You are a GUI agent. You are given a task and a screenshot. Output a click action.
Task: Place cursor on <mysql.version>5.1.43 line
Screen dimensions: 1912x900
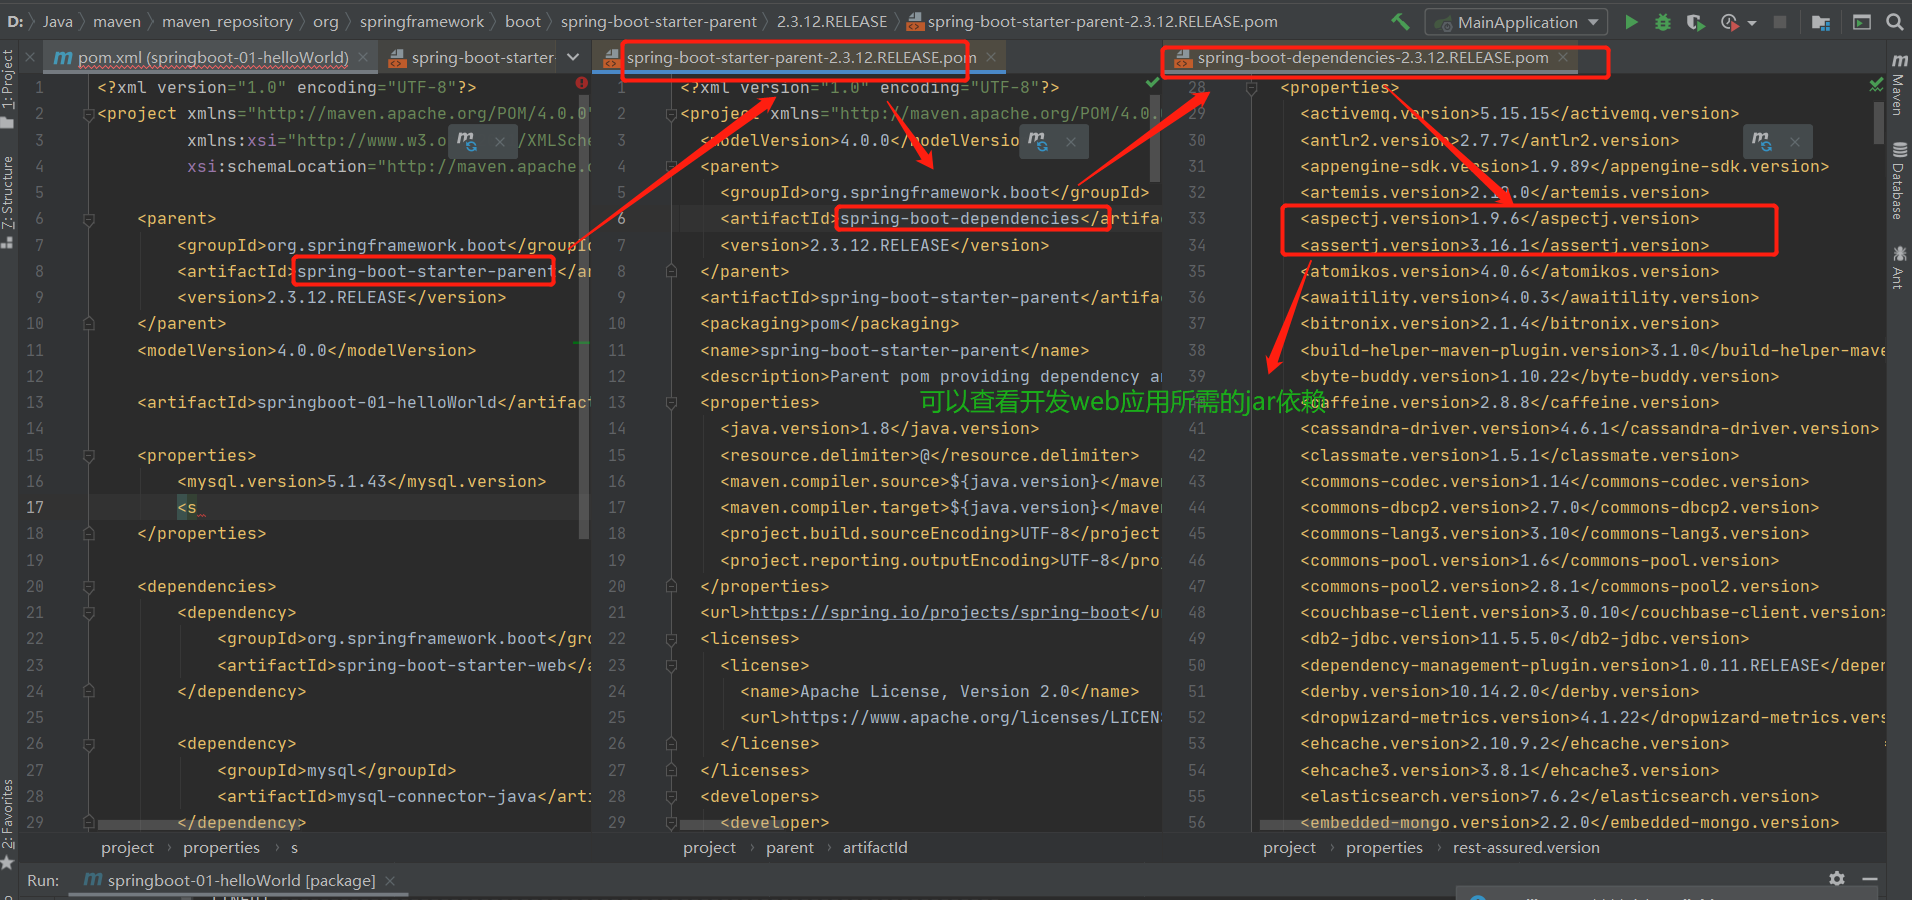361,482
